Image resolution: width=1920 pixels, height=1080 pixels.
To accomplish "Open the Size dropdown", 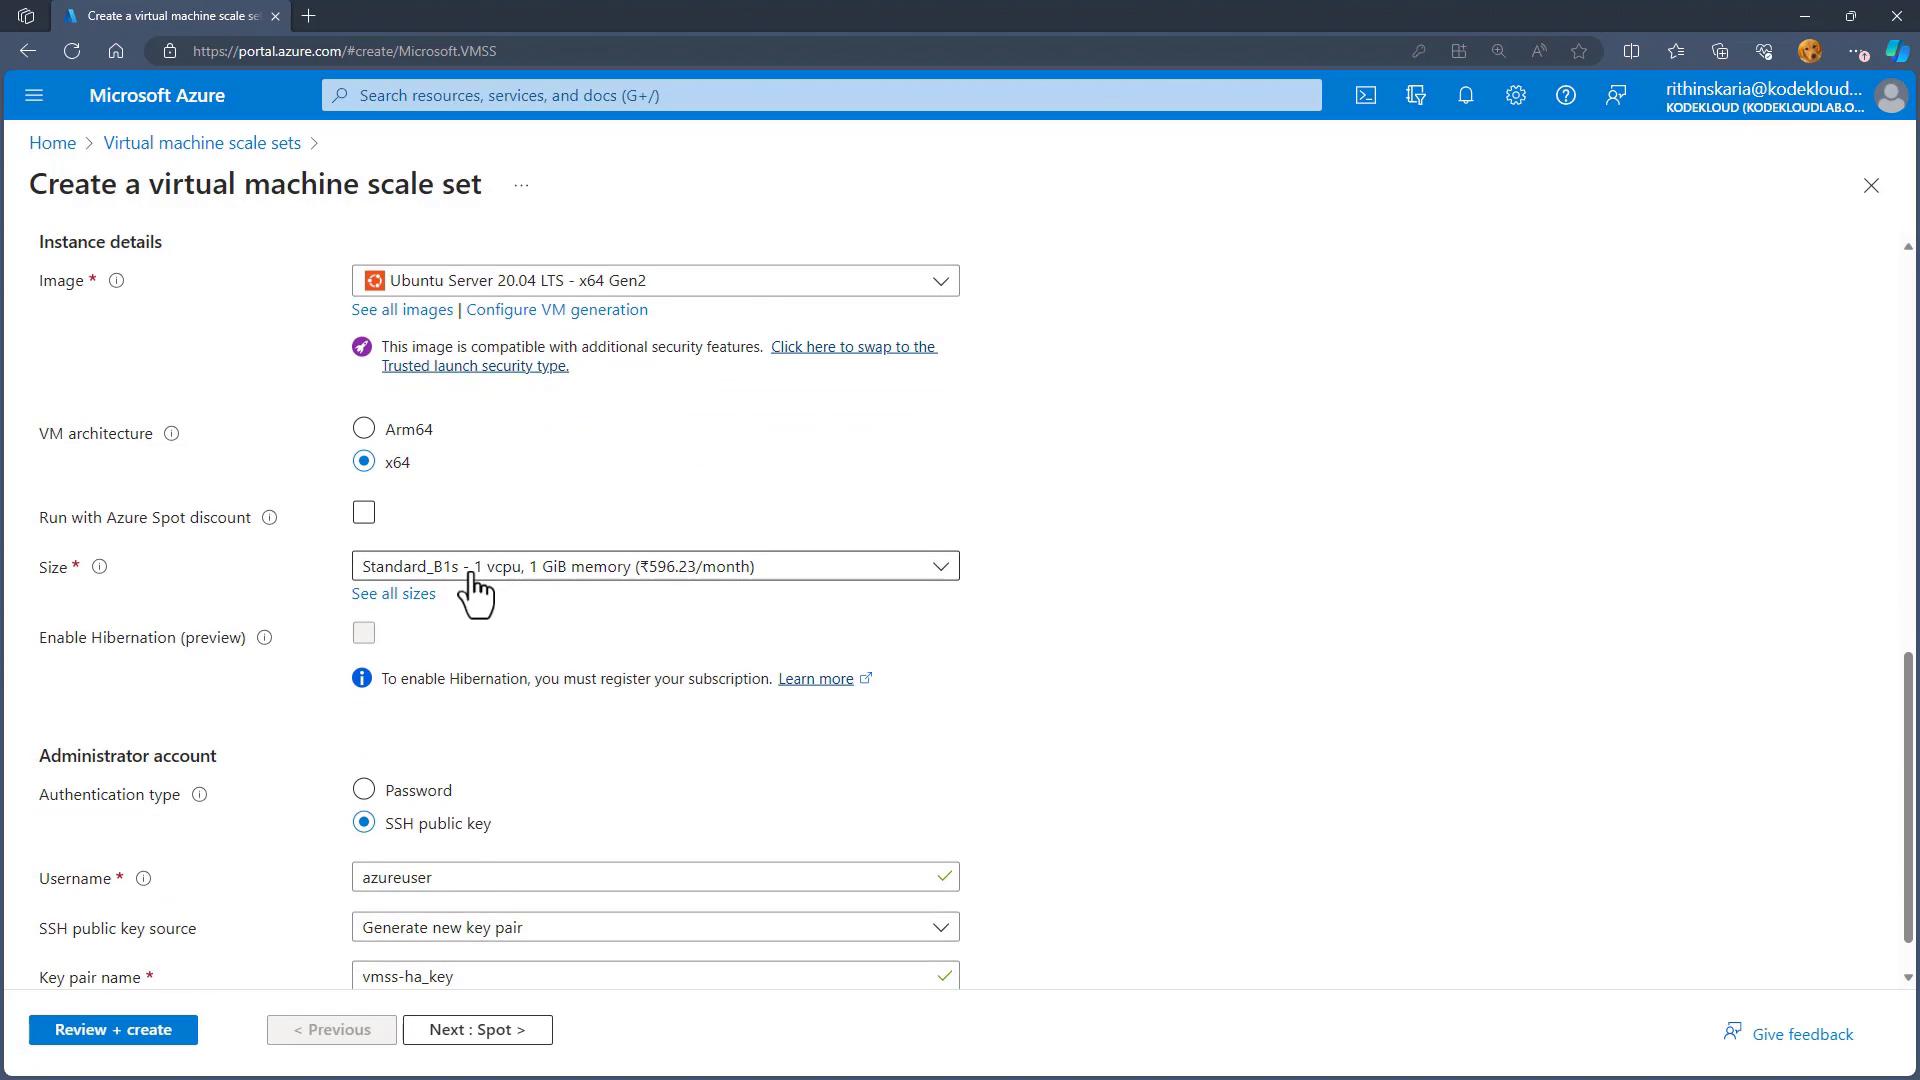I will pyautogui.click(x=655, y=566).
